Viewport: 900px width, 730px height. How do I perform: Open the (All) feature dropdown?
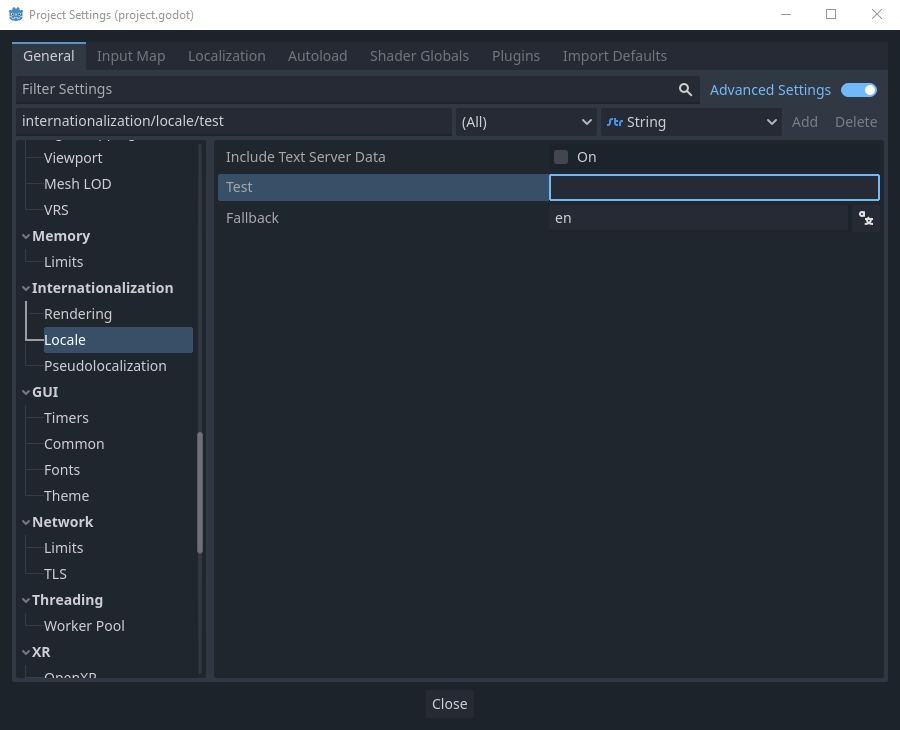coord(526,122)
